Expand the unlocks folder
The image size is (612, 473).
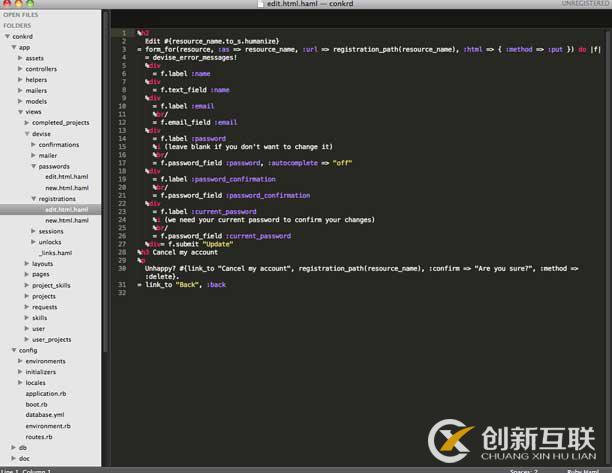[34, 242]
